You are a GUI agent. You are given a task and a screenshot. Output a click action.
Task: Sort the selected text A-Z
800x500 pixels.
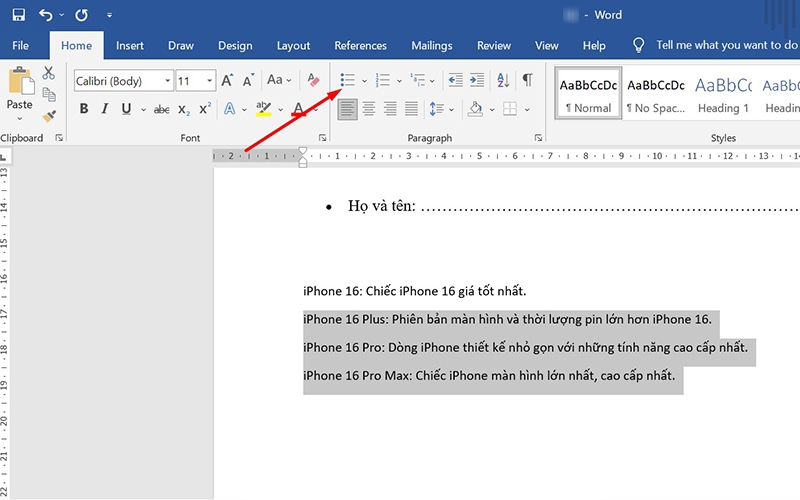[x=503, y=80]
